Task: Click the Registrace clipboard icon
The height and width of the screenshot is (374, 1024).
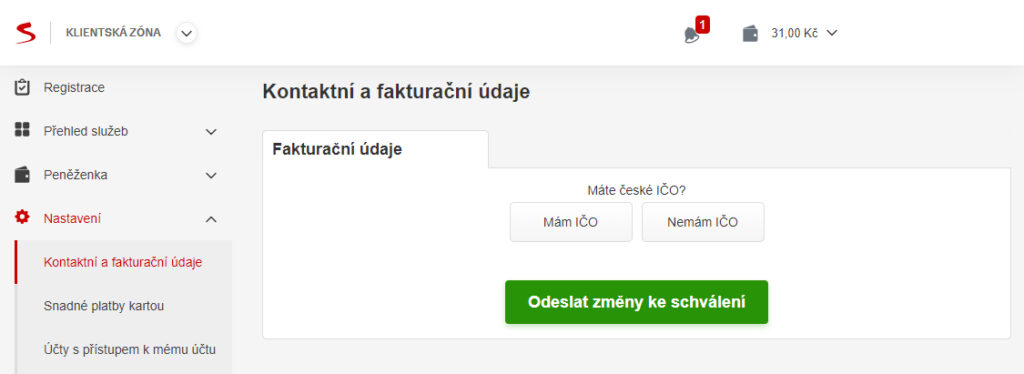Action: click(x=22, y=87)
